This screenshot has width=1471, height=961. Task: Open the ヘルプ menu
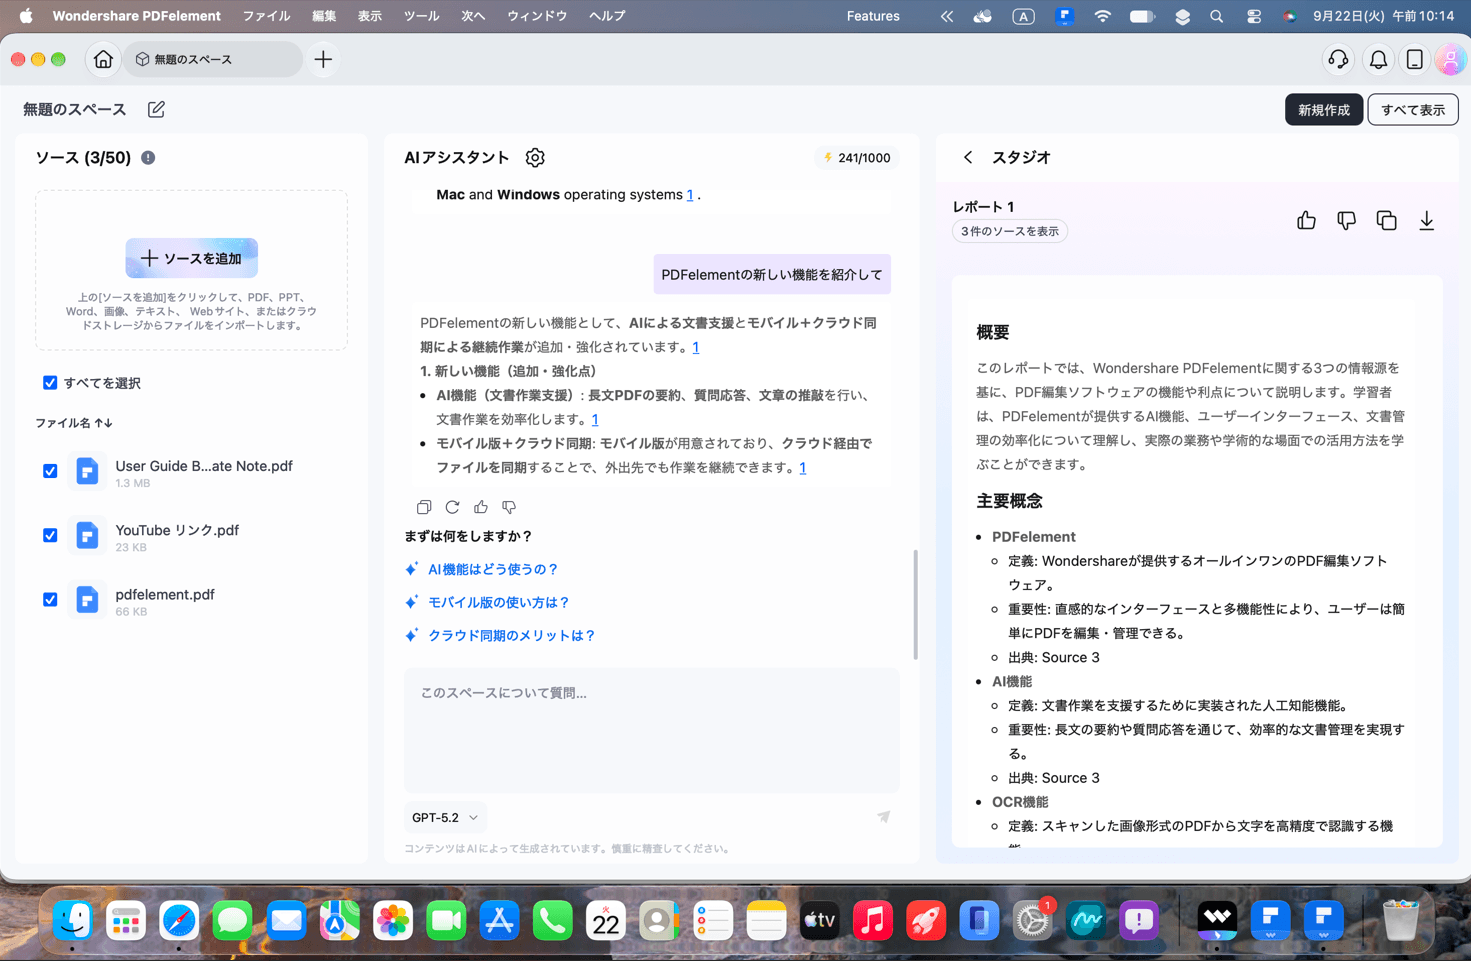[607, 16]
